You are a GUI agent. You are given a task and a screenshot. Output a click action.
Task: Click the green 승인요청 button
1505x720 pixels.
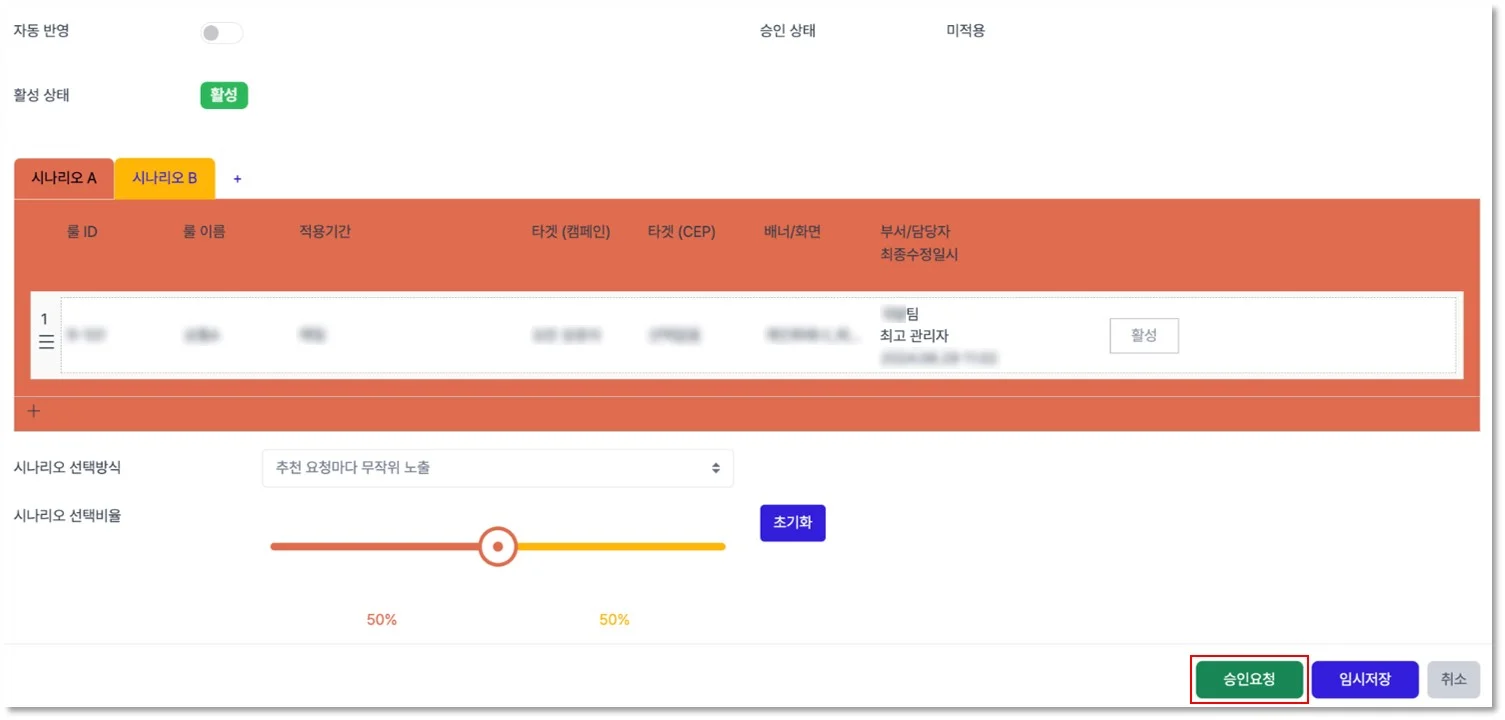[x=1248, y=679]
